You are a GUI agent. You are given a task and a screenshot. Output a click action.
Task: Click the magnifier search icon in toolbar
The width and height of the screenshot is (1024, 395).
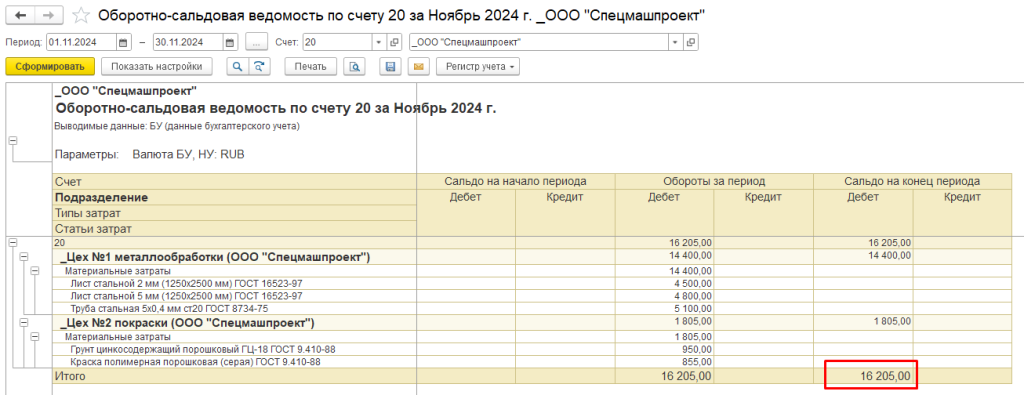tap(238, 67)
